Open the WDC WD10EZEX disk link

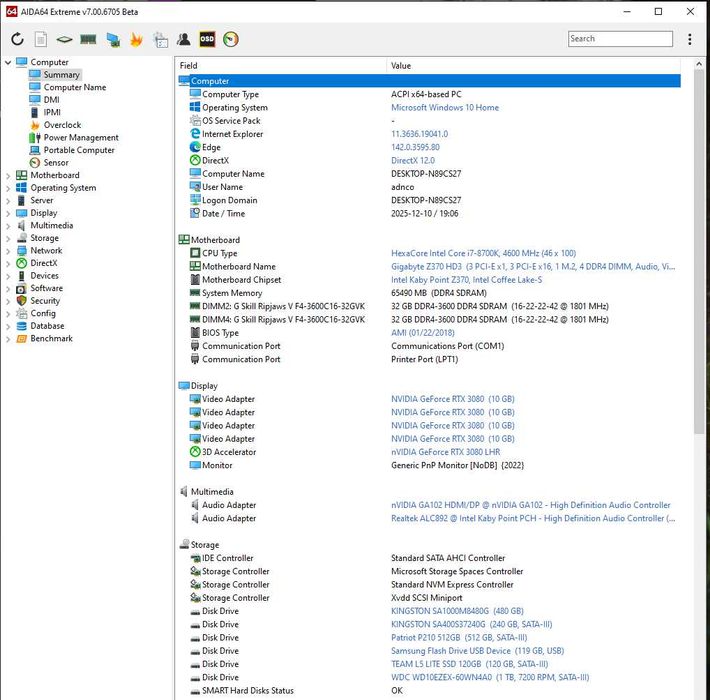[x=490, y=677]
